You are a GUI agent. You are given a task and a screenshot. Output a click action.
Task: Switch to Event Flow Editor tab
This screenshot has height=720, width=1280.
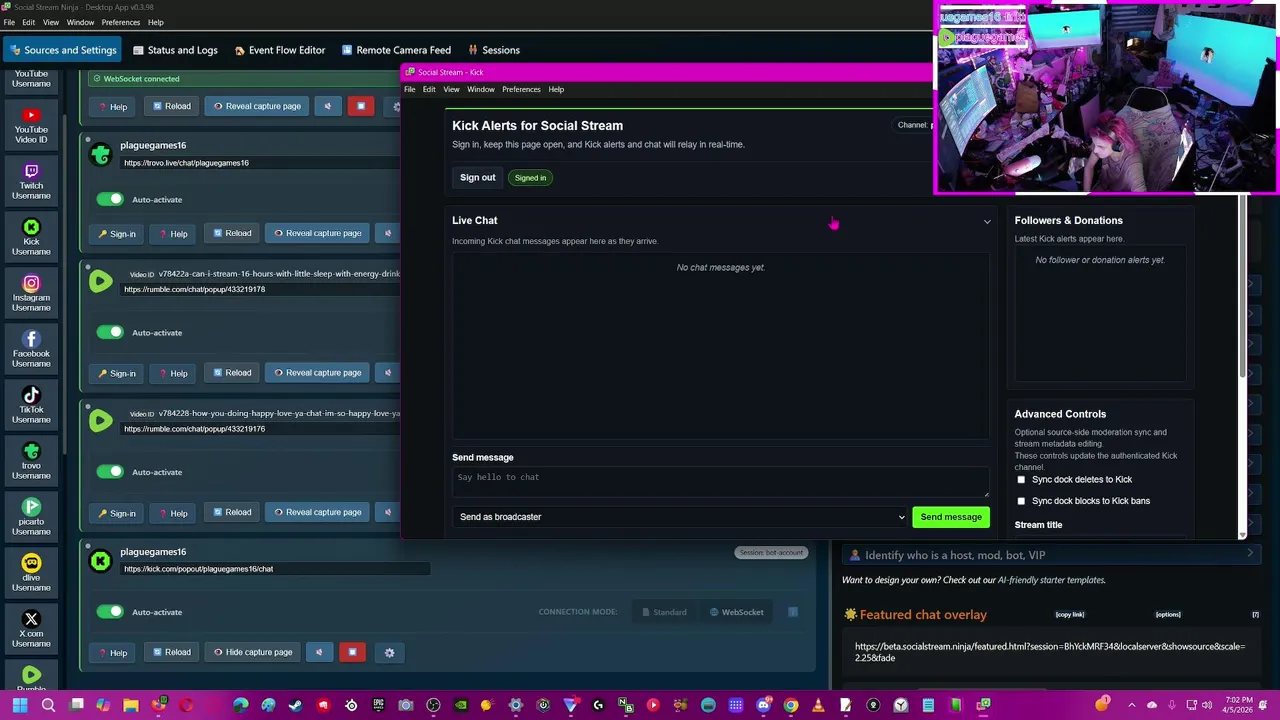click(x=279, y=50)
